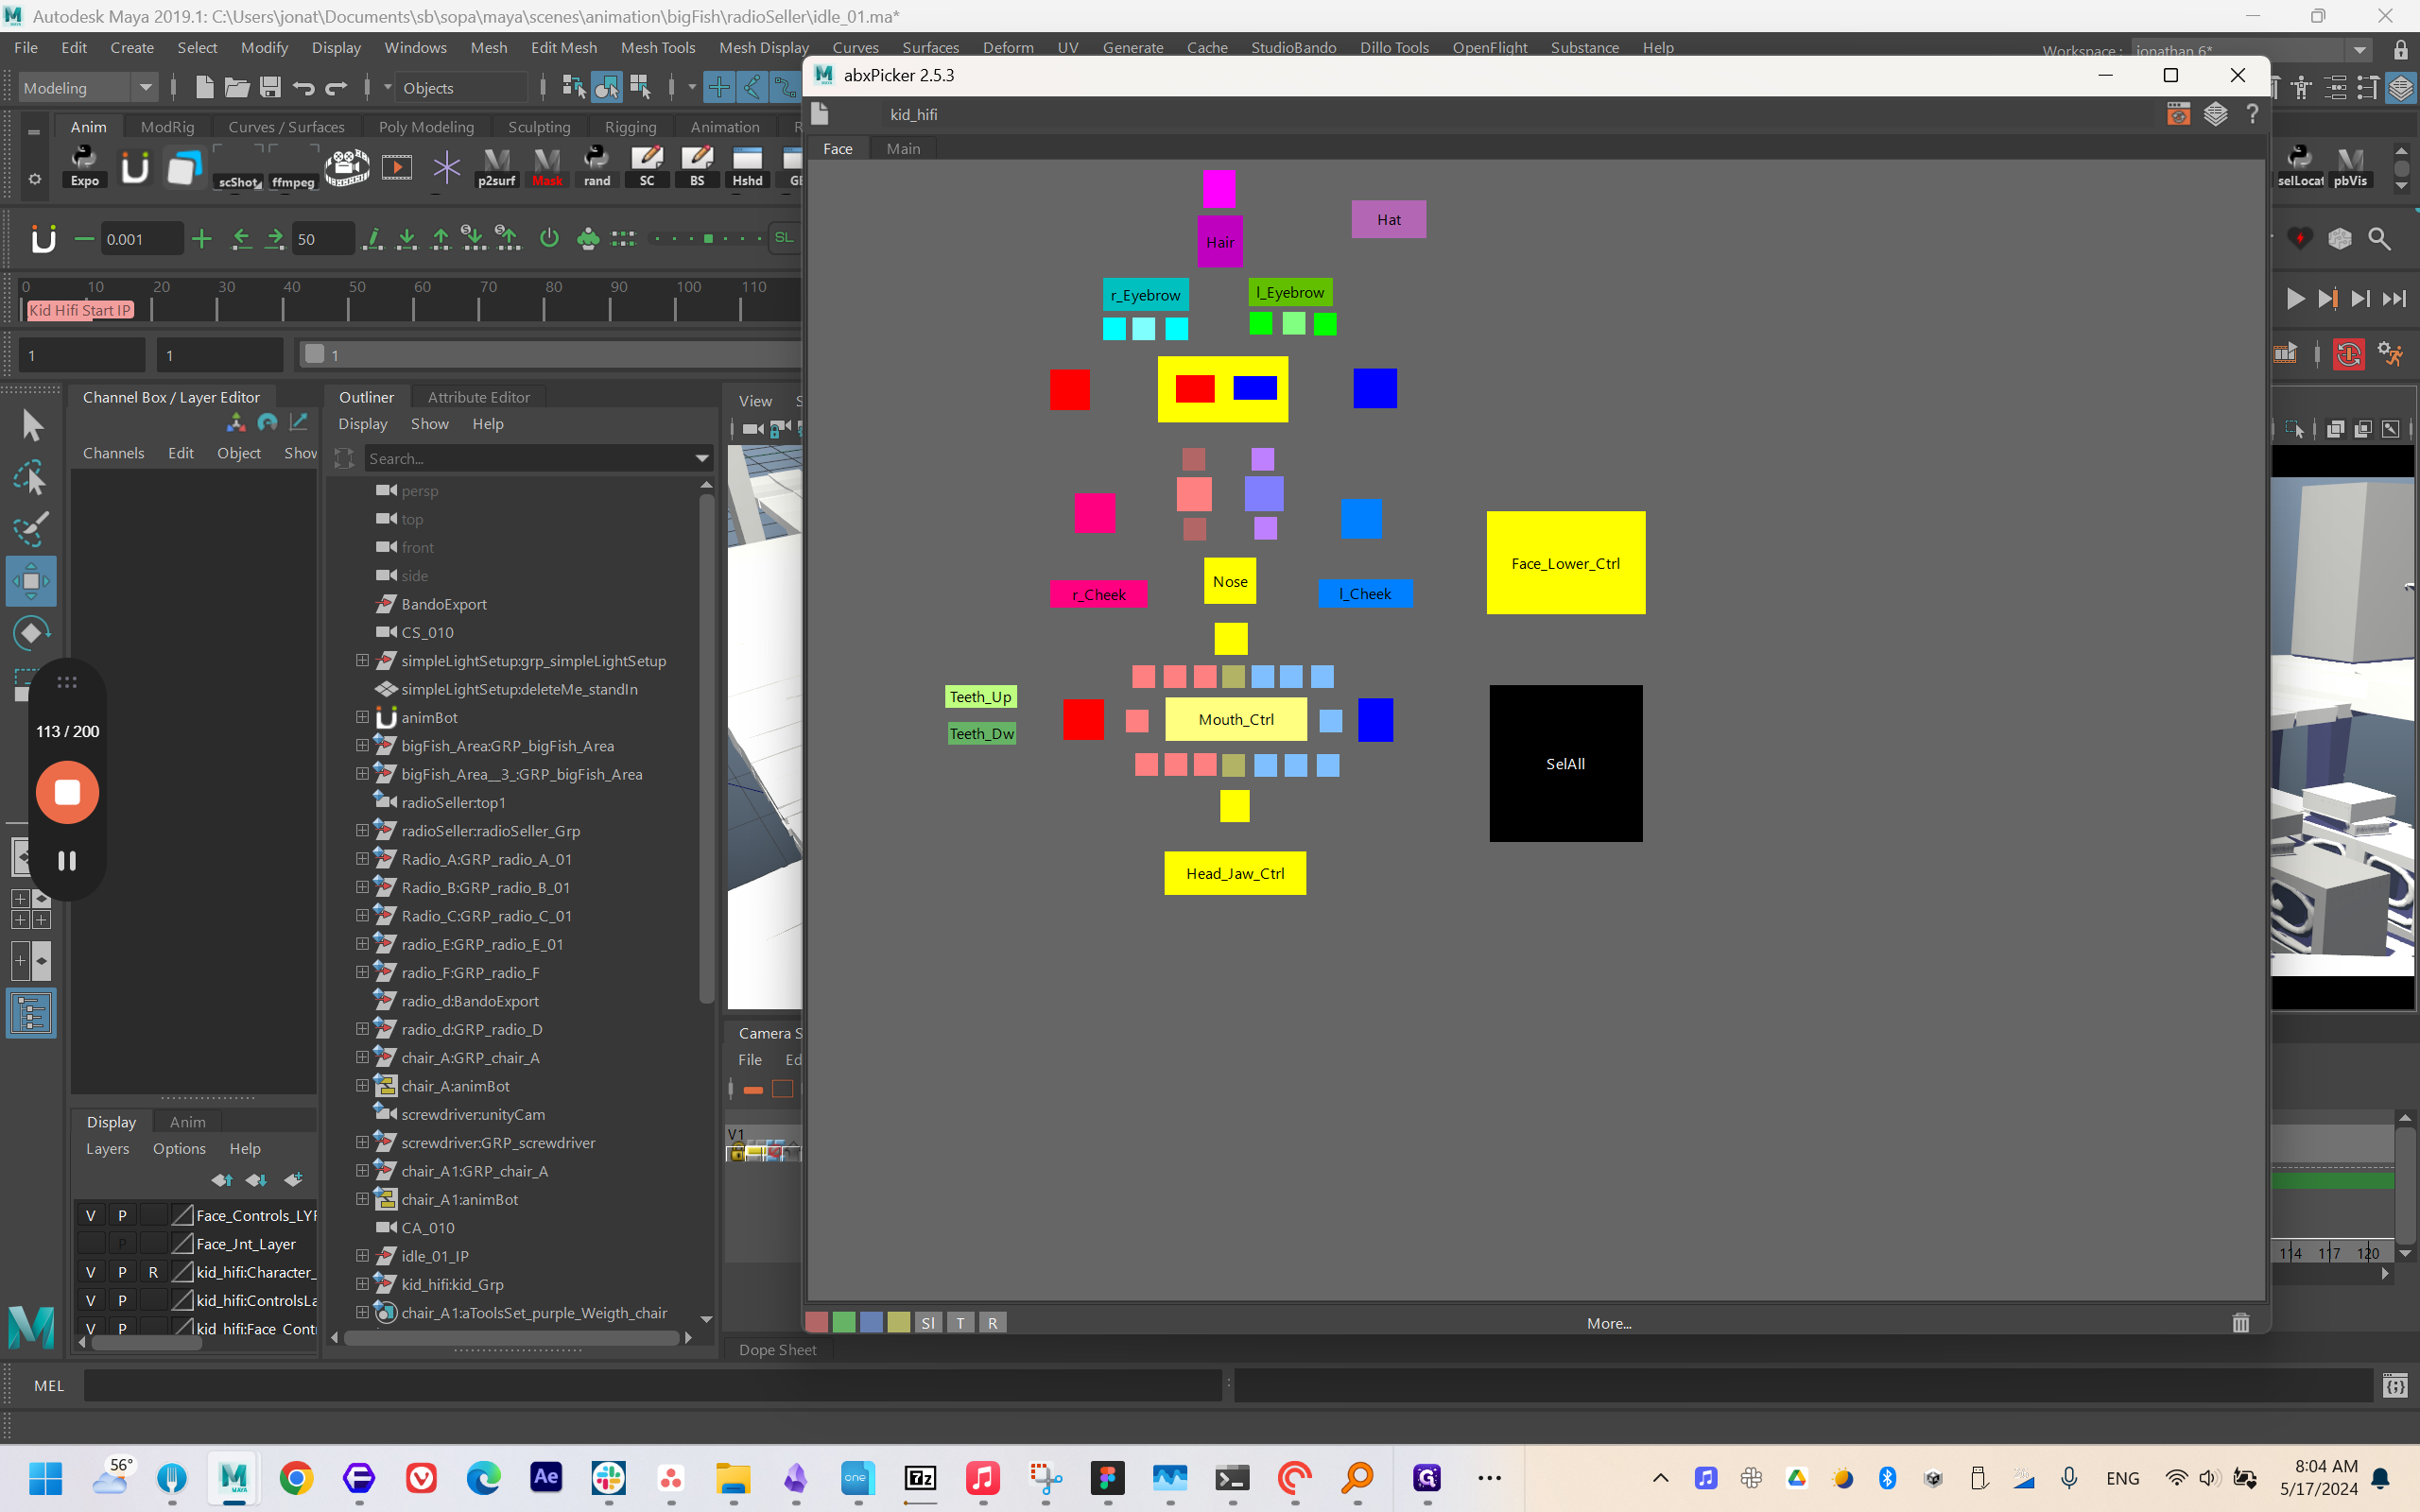Click the SC script shelf icon

tap(647, 166)
